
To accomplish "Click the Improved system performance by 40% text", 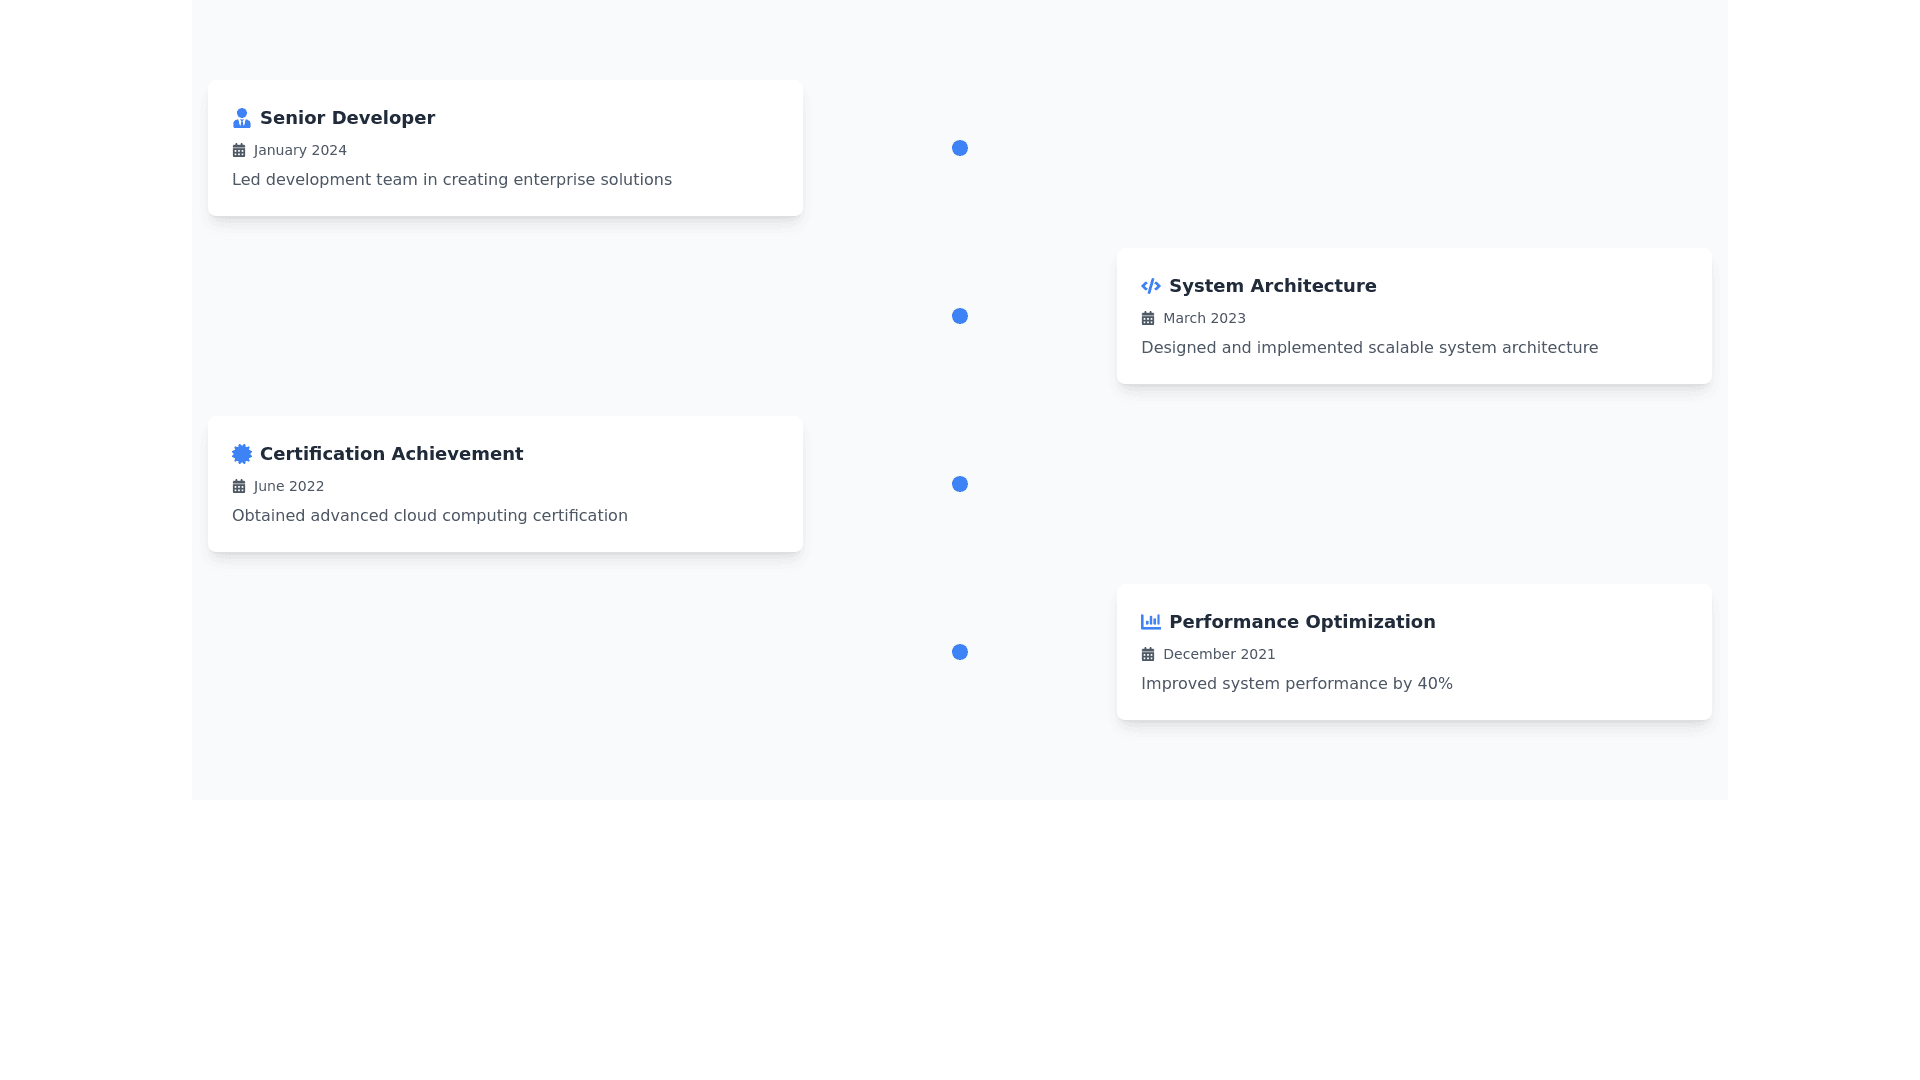I will click(1296, 684).
